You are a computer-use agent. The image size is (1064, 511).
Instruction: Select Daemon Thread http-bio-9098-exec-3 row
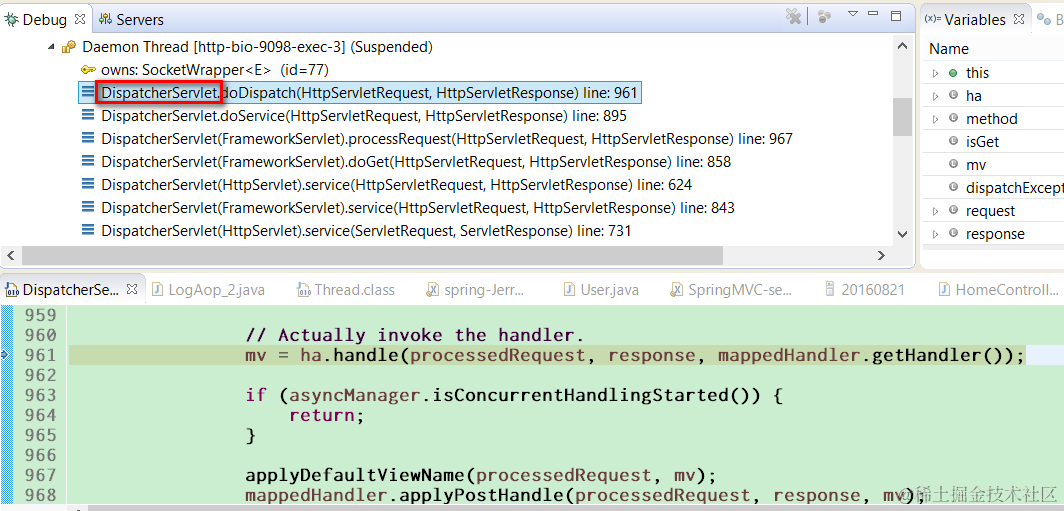click(x=257, y=47)
